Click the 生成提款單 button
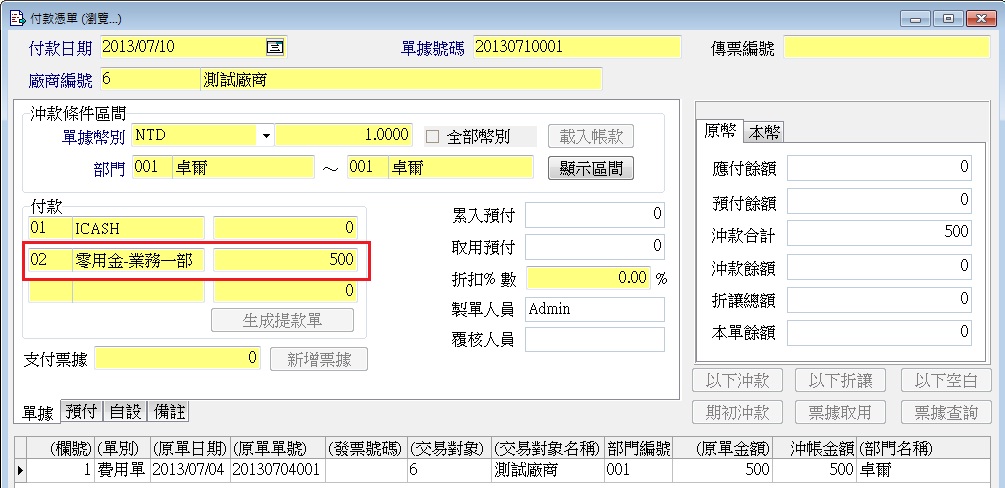Viewport: 1005px width, 488px height. 283,320
